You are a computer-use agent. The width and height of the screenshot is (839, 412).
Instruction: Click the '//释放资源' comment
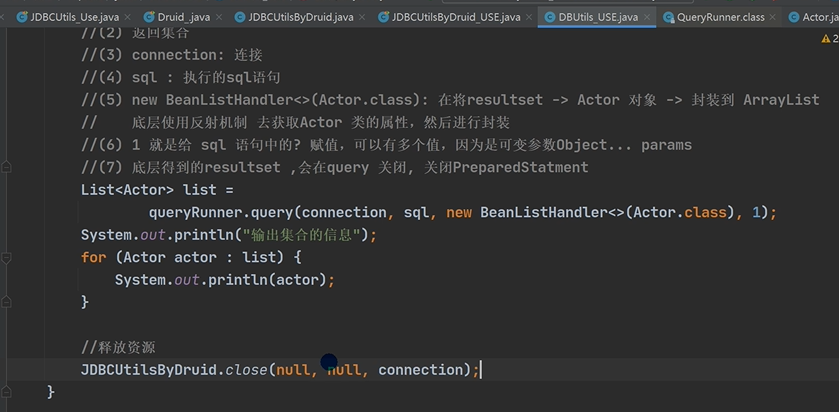tap(118, 347)
